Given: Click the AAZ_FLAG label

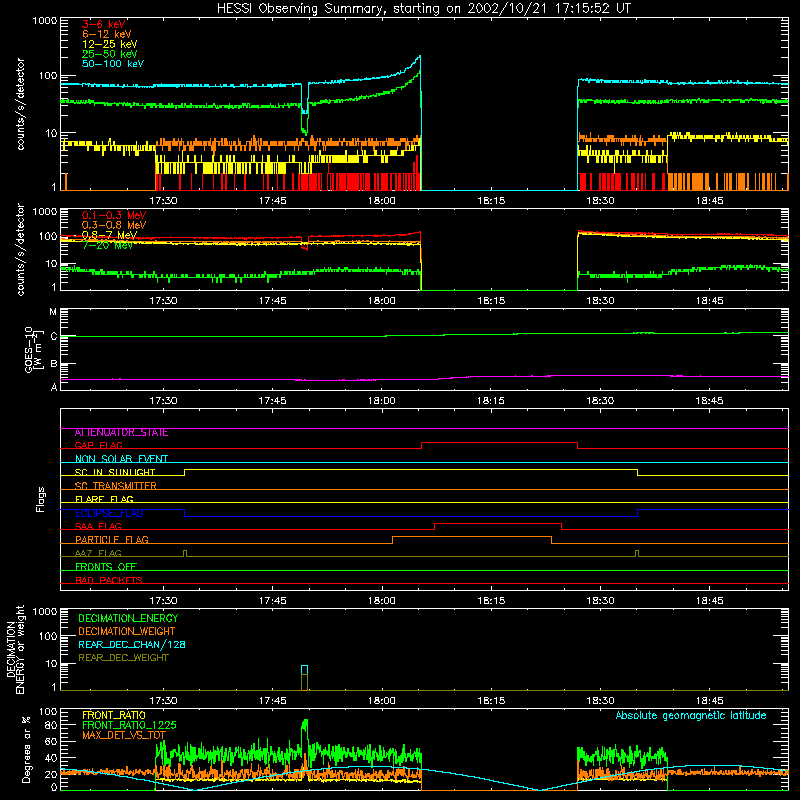Looking at the screenshot, I should pyautogui.click(x=98, y=554).
